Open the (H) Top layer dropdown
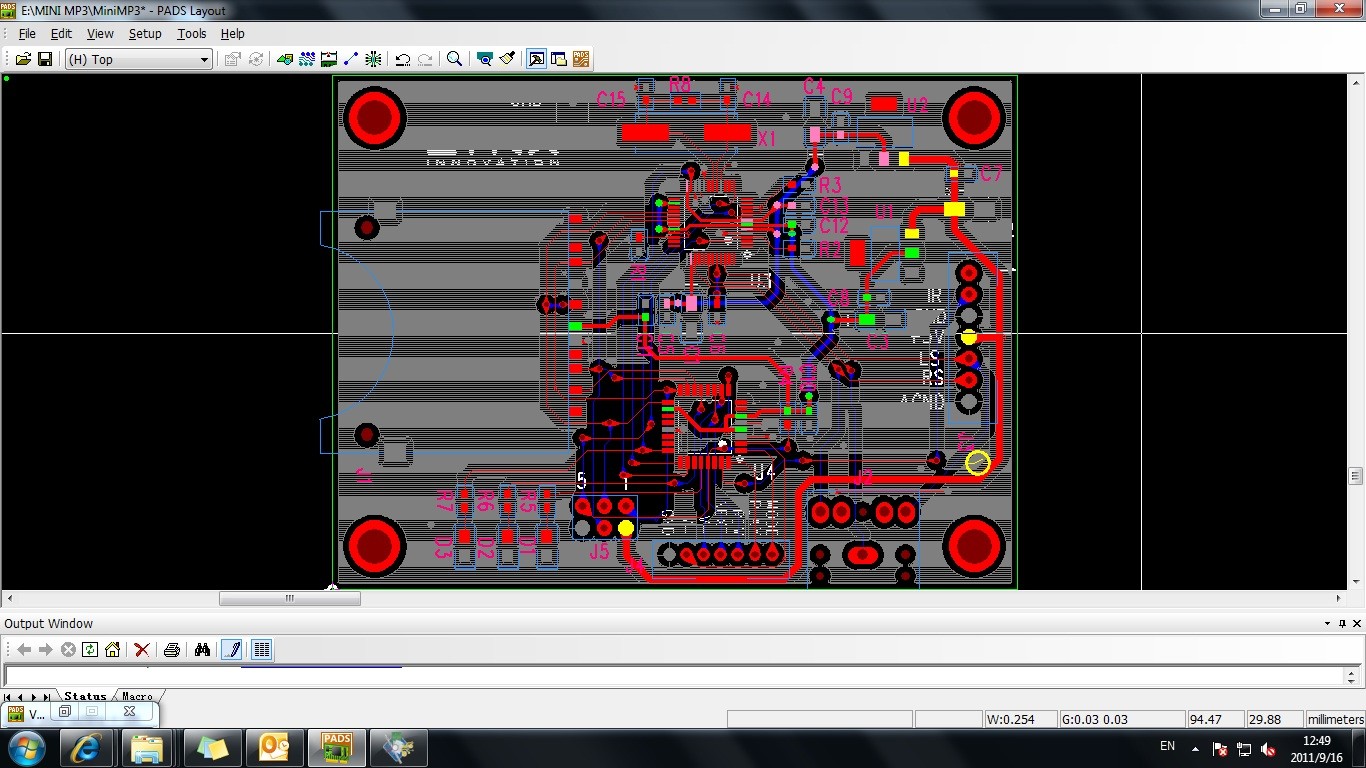 click(139, 59)
